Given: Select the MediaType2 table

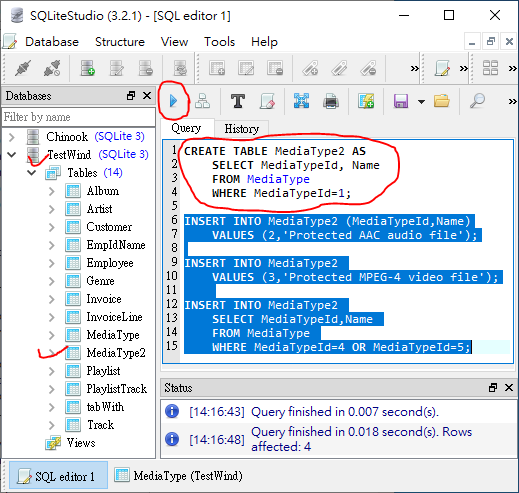Looking at the screenshot, I should tap(116, 353).
